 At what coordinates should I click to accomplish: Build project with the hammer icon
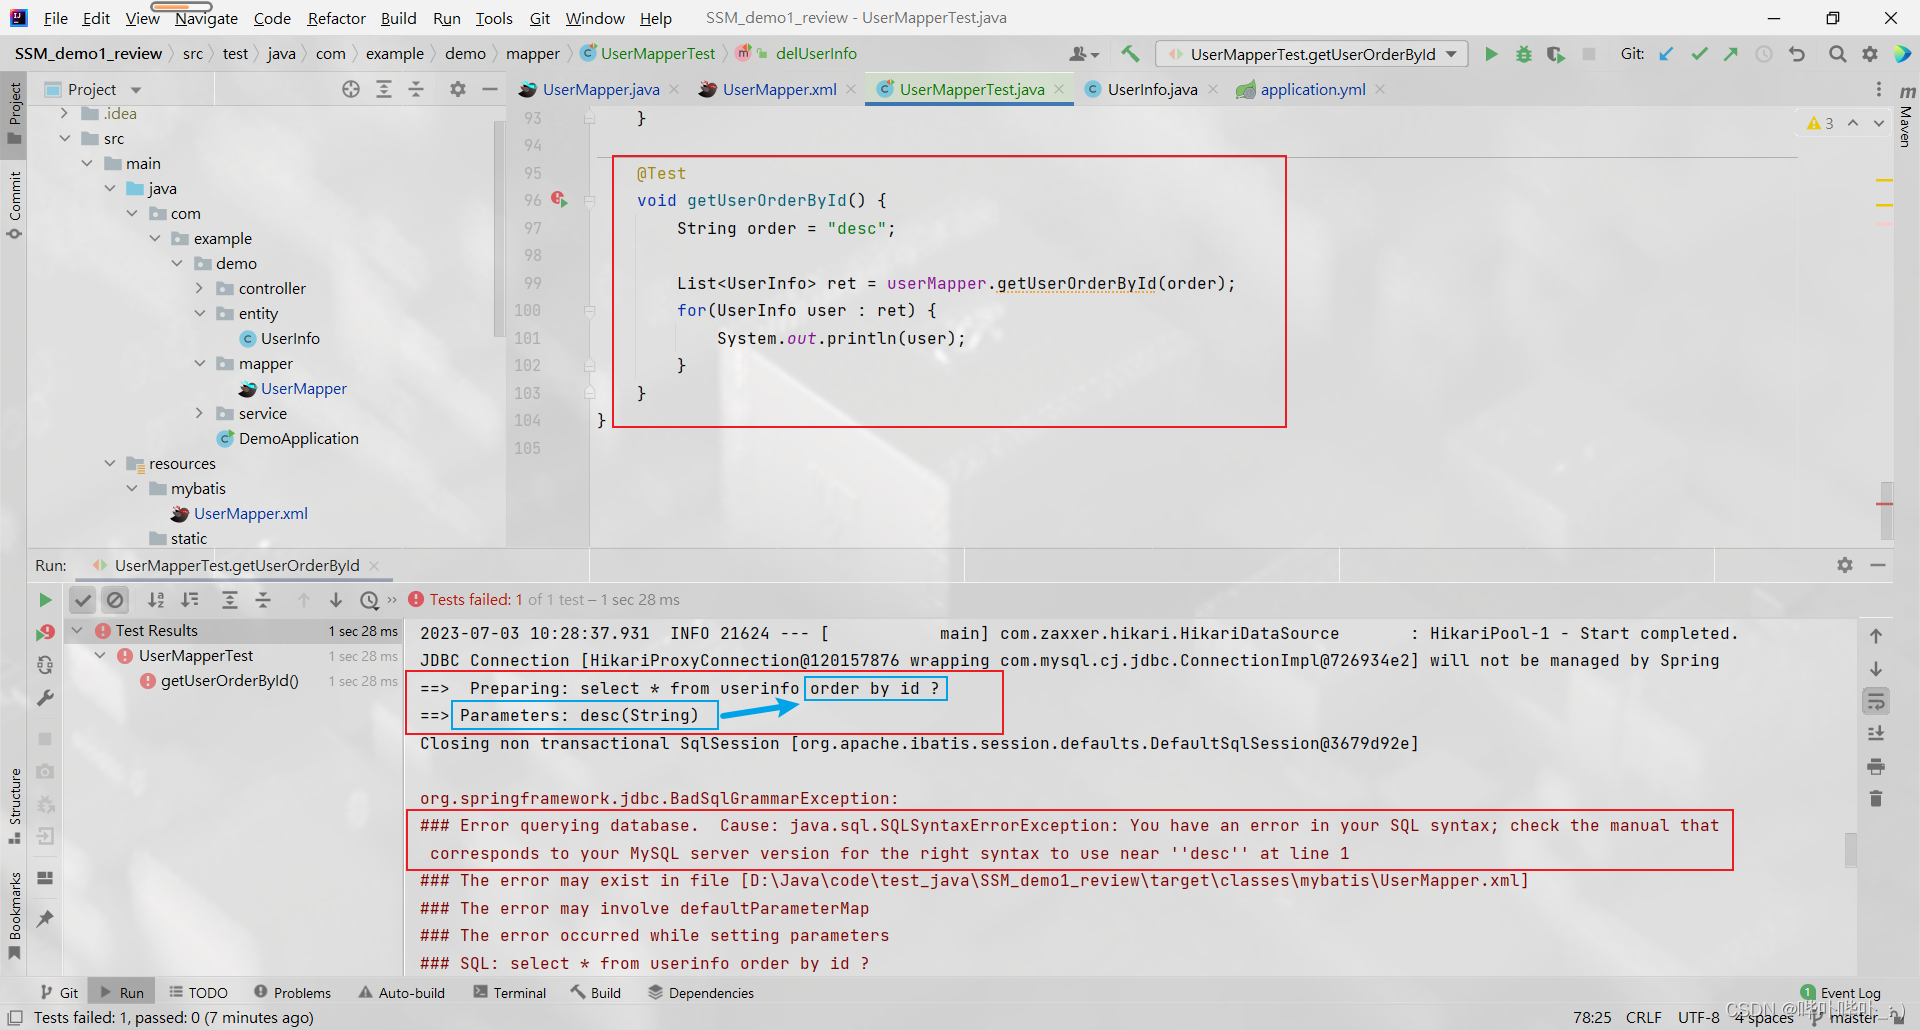(x=1130, y=54)
